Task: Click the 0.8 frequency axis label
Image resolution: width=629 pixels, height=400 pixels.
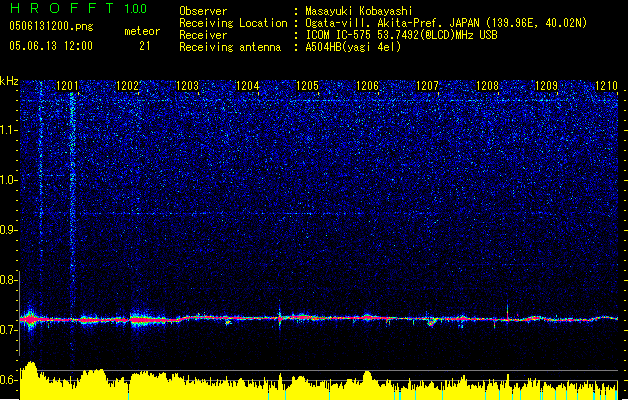Action: (9, 280)
